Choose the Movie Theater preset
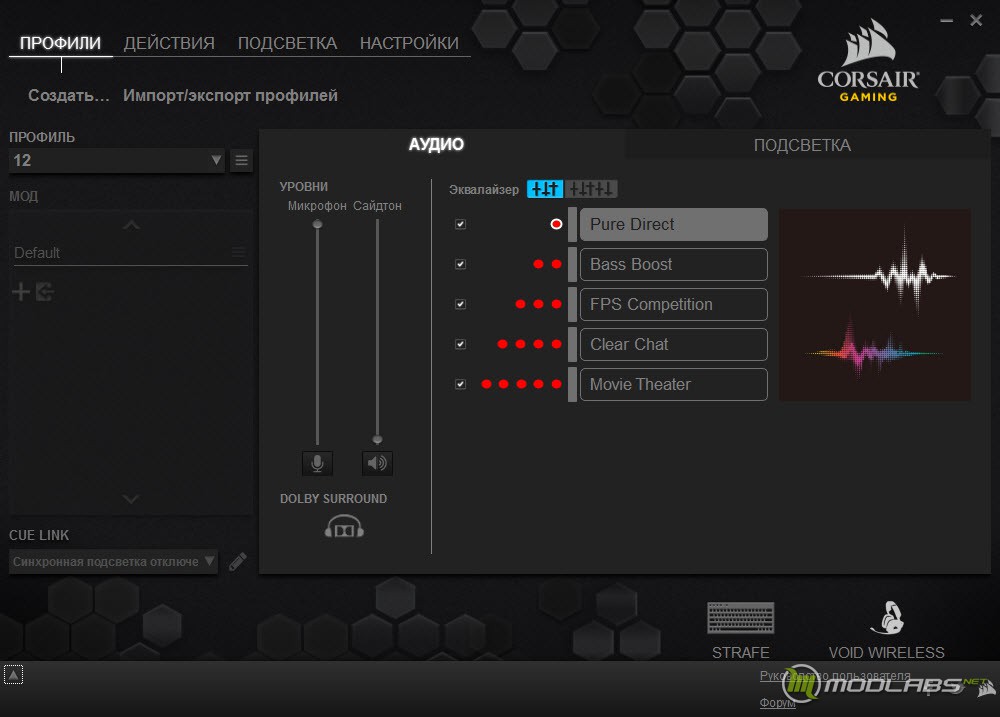This screenshot has width=1000, height=717. (673, 384)
